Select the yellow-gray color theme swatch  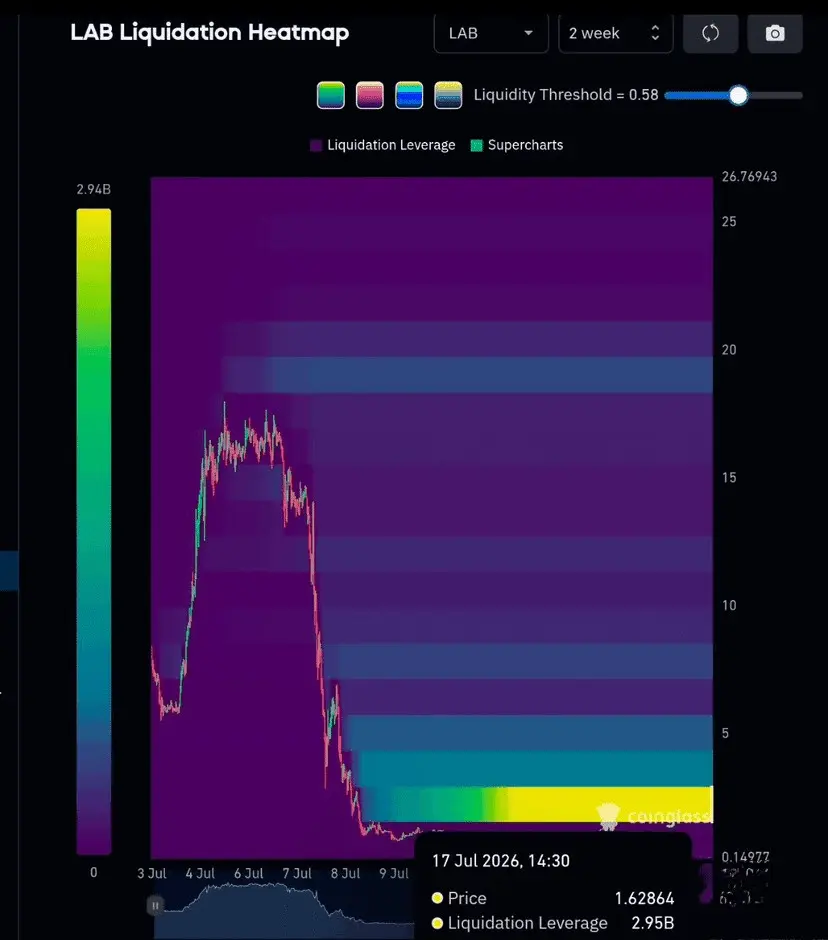448,95
